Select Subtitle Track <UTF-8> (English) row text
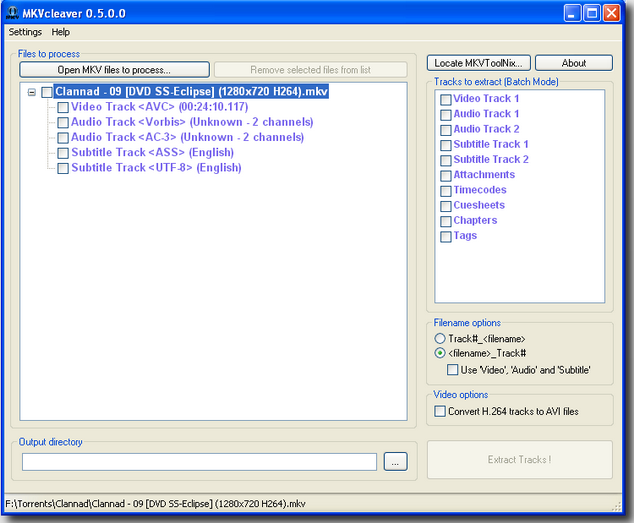634x523 pixels. coord(156,168)
